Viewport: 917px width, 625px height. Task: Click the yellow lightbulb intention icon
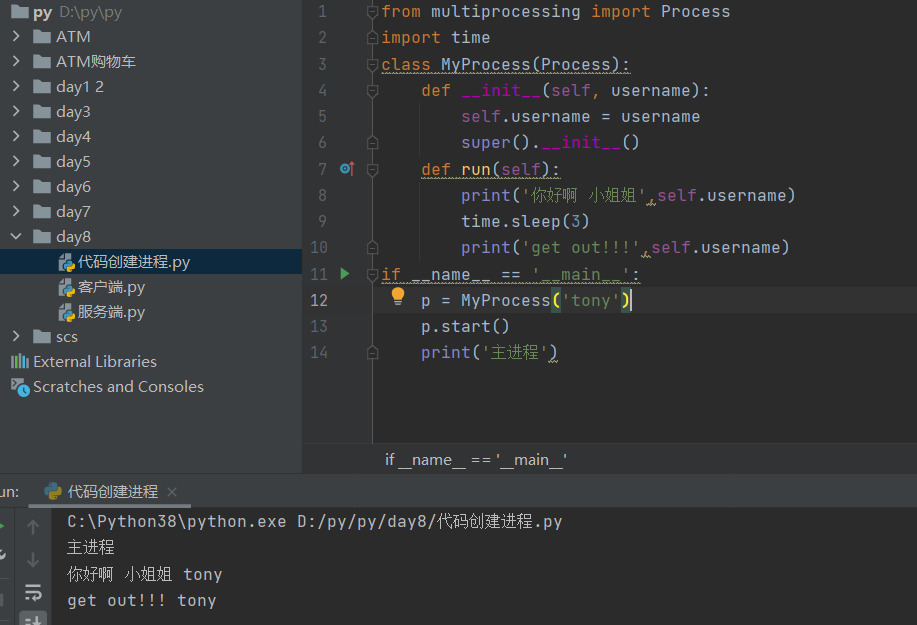click(397, 296)
